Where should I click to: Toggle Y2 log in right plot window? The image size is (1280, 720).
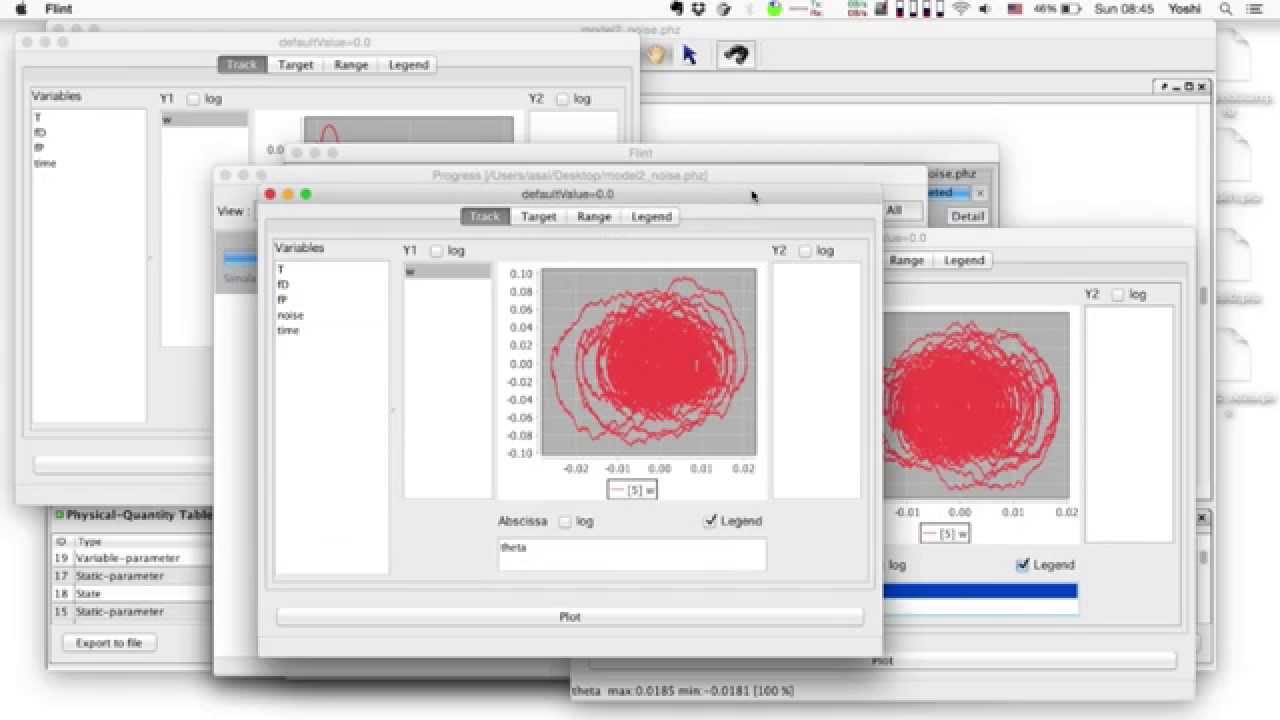click(1118, 295)
